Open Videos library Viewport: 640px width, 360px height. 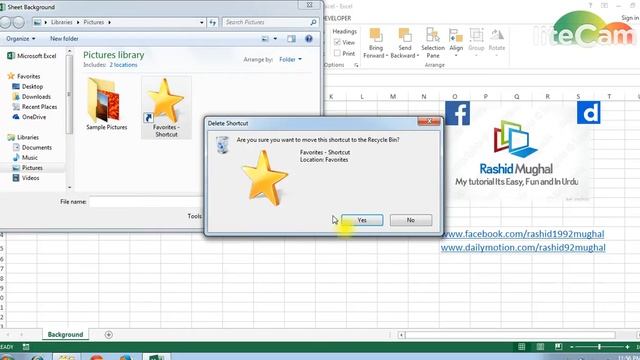(26, 178)
